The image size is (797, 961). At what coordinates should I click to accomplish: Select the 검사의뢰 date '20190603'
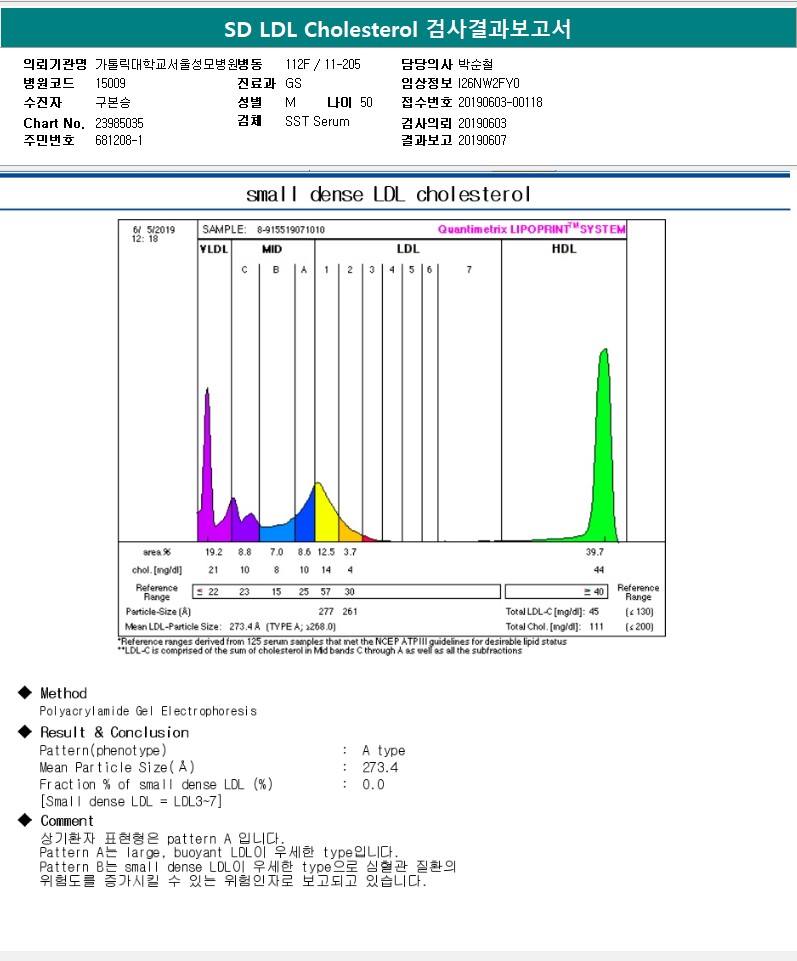[x=482, y=123]
